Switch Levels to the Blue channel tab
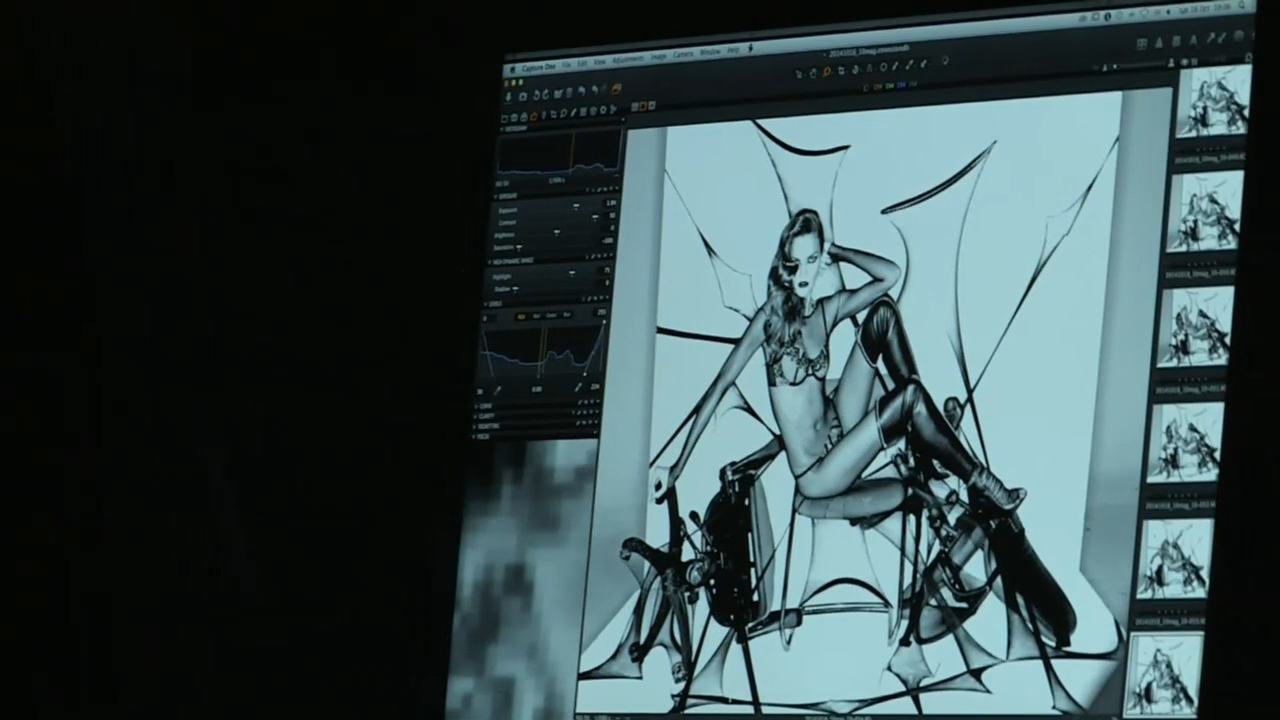Image resolution: width=1280 pixels, height=720 pixels. pos(567,314)
